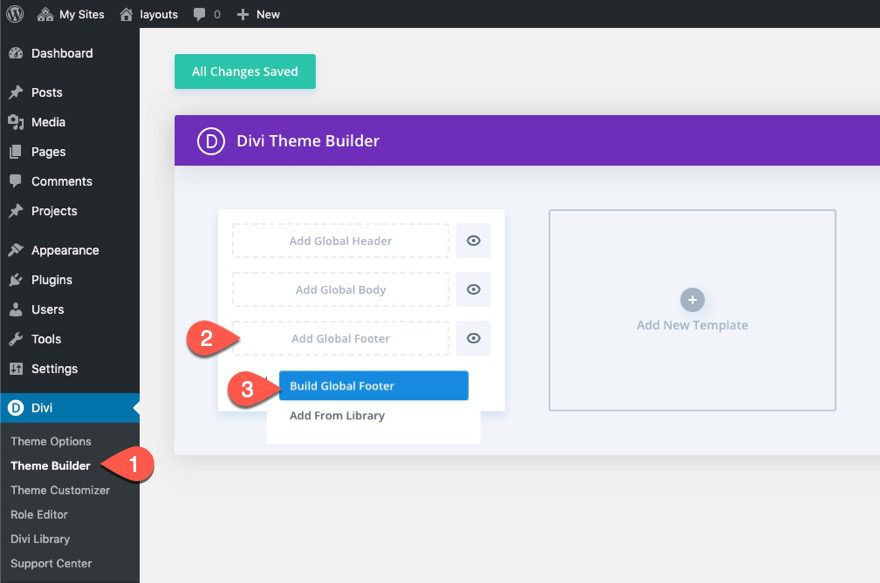The width and height of the screenshot is (880, 583).
Task: Toggle visibility of the Global Header
Action: click(x=473, y=240)
